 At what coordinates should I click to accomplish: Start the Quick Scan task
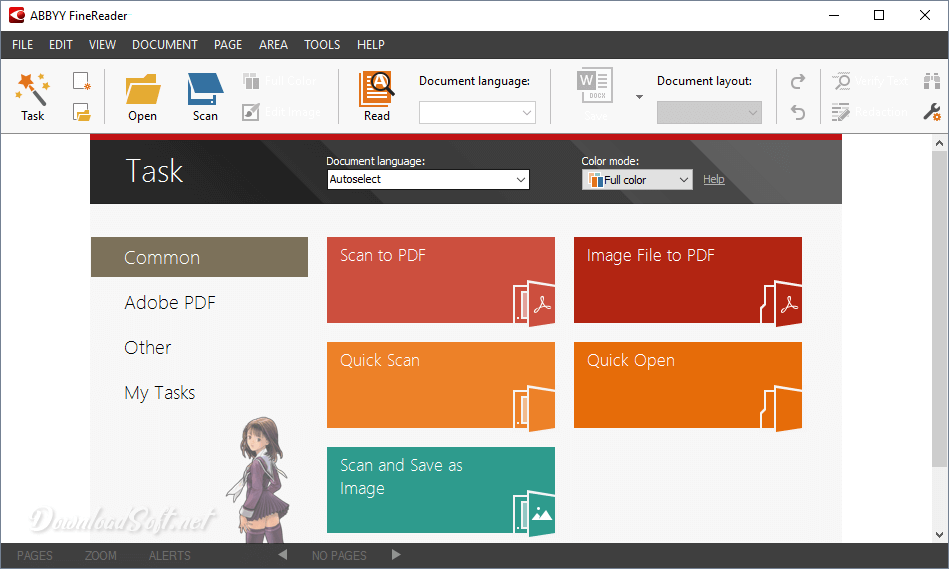(441, 385)
